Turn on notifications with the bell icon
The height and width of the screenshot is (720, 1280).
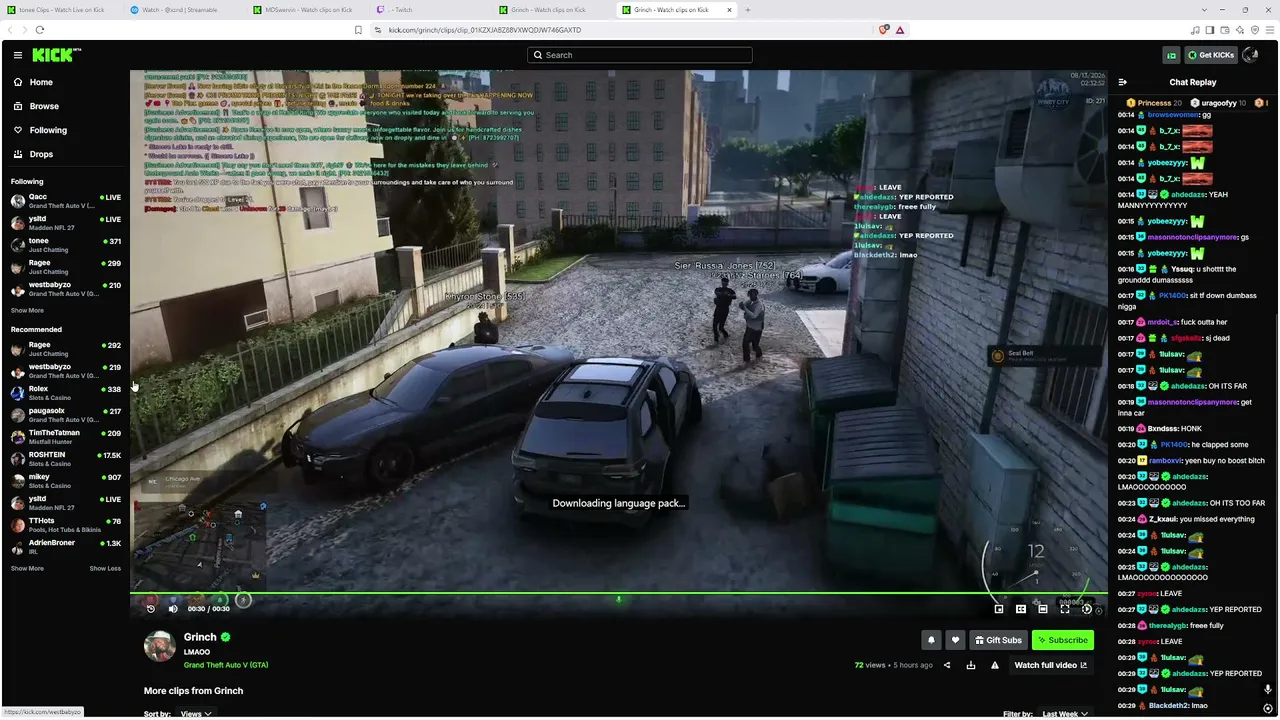coord(931,640)
